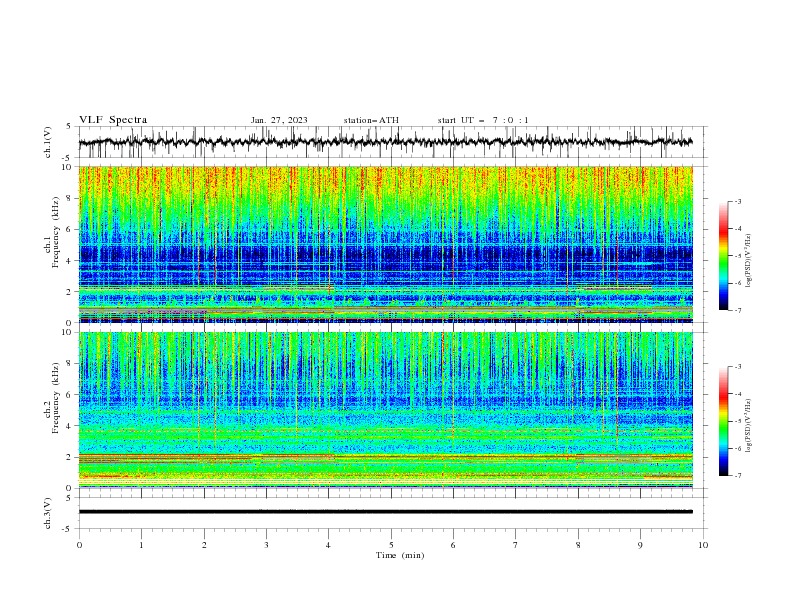
Task: Click the log(PSD) label next to ch.1 colorbar
Action: pyautogui.click(x=749, y=261)
